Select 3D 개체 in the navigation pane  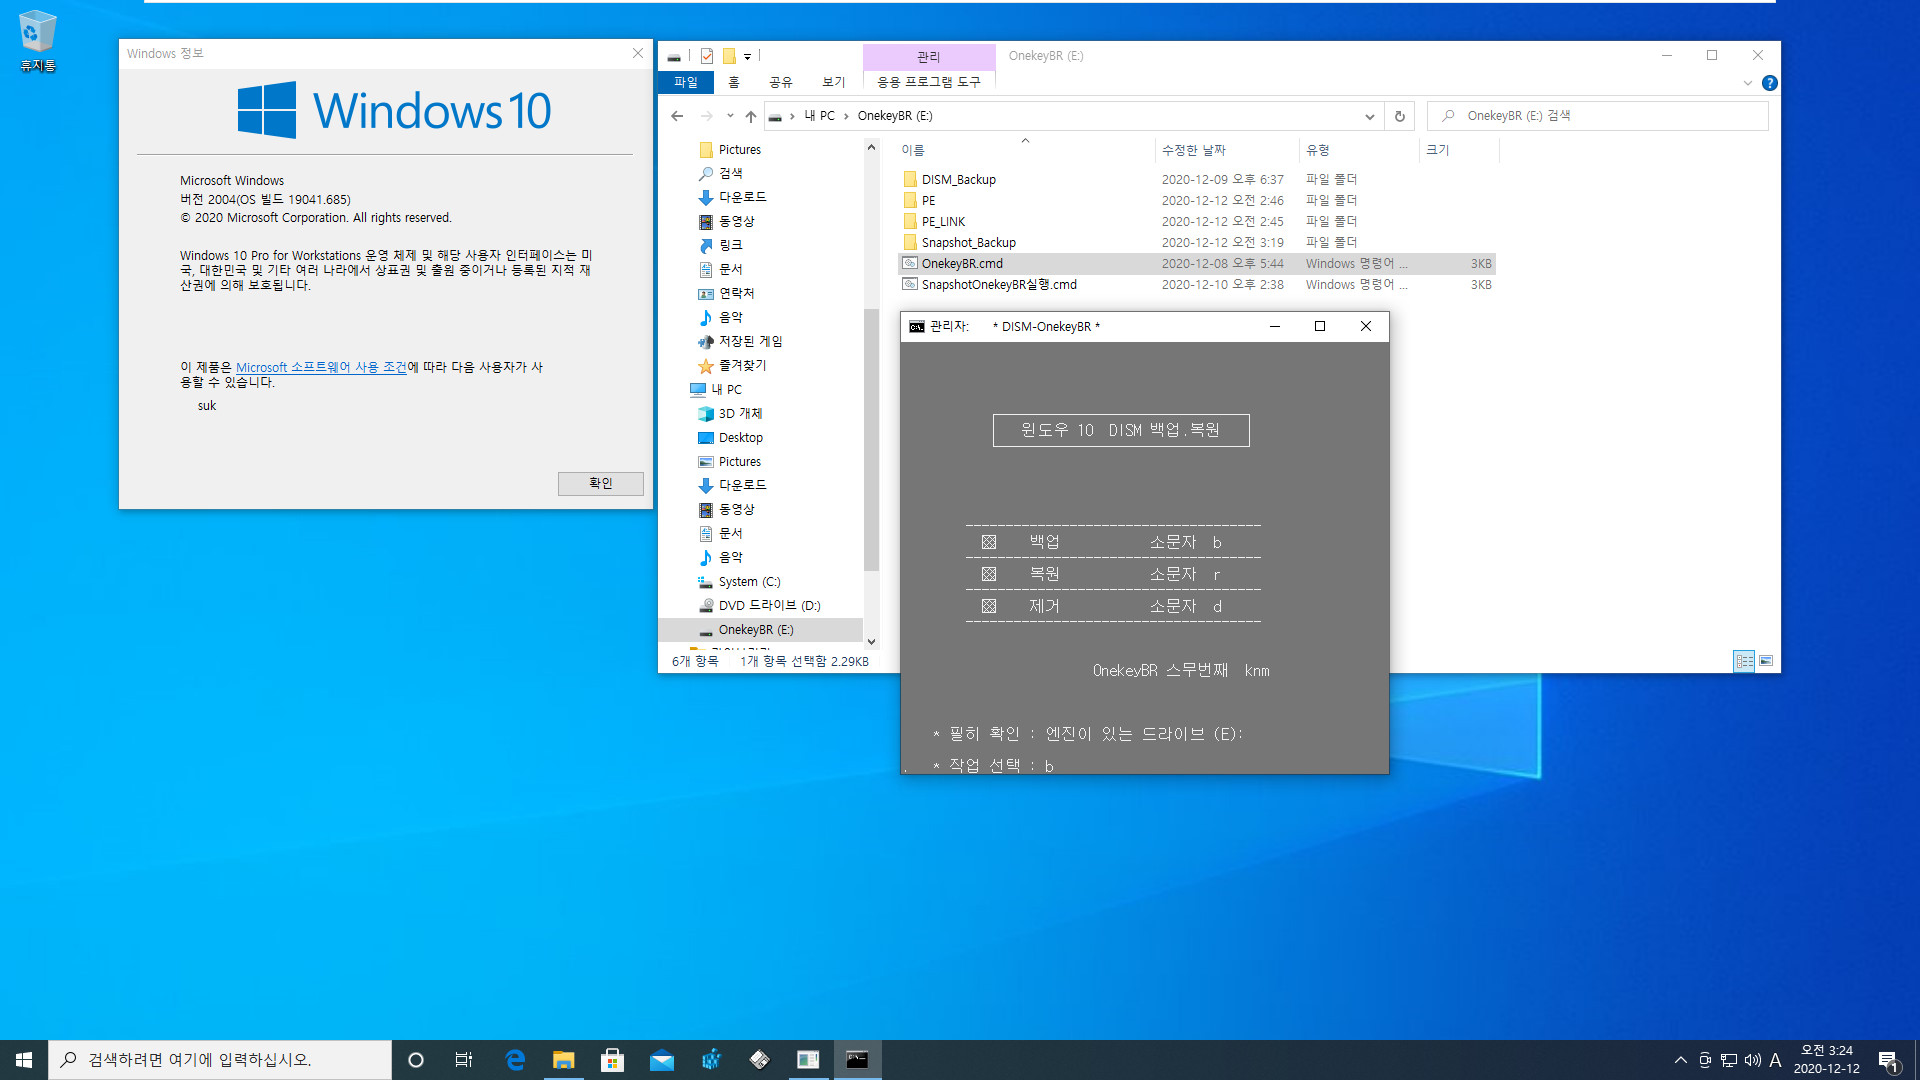pos(740,414)
